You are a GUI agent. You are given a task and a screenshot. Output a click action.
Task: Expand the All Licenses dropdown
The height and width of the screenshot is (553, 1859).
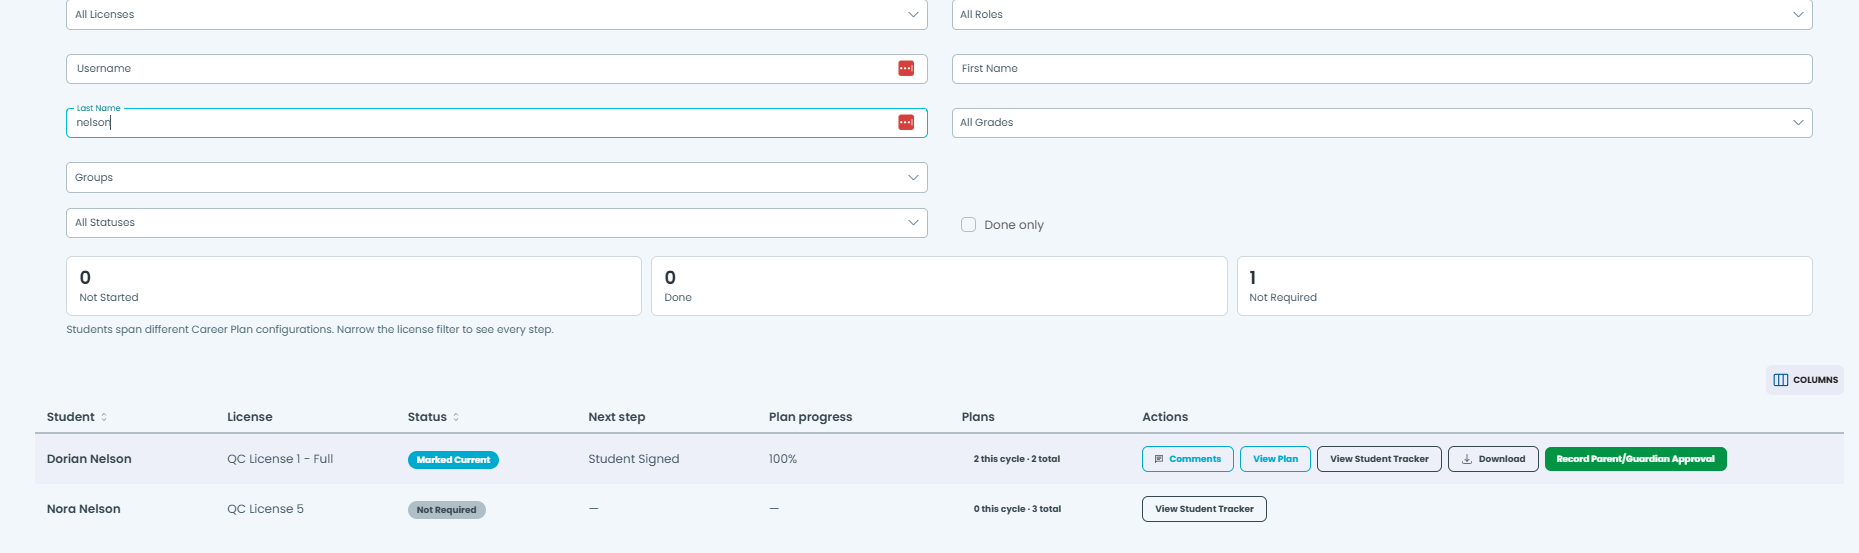(x=497, y=14)
